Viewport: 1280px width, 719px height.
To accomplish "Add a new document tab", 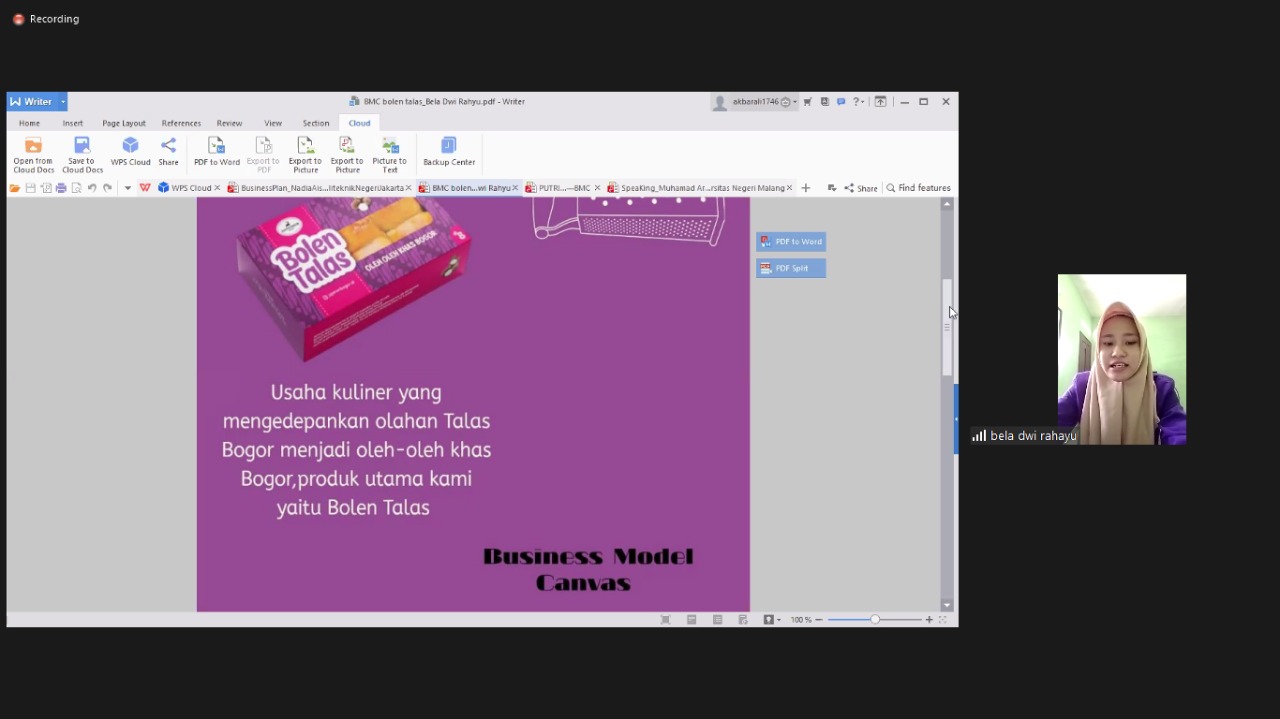I will pyautogui.click(x=806, y=188).
